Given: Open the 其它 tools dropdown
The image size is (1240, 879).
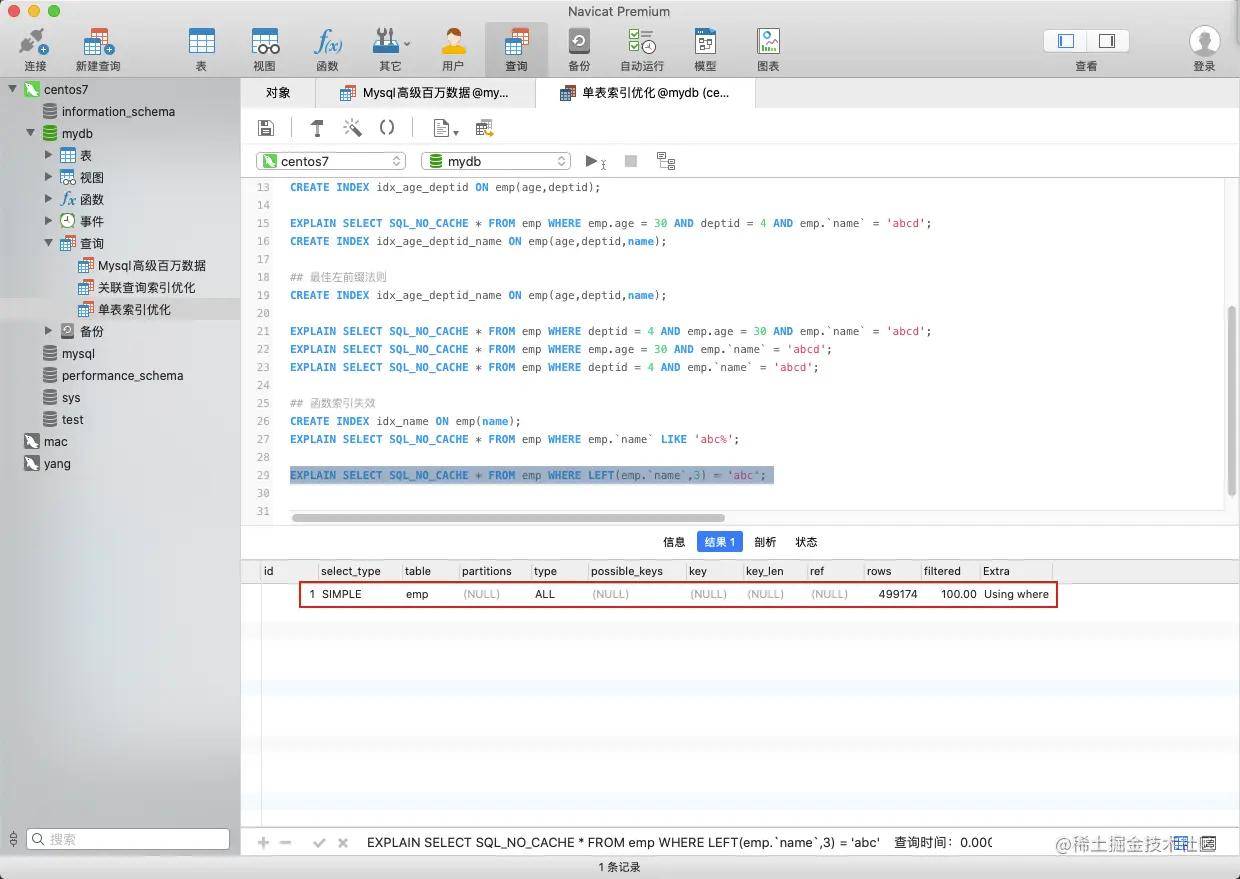Looking at the screenshot, I should [391, 49].
